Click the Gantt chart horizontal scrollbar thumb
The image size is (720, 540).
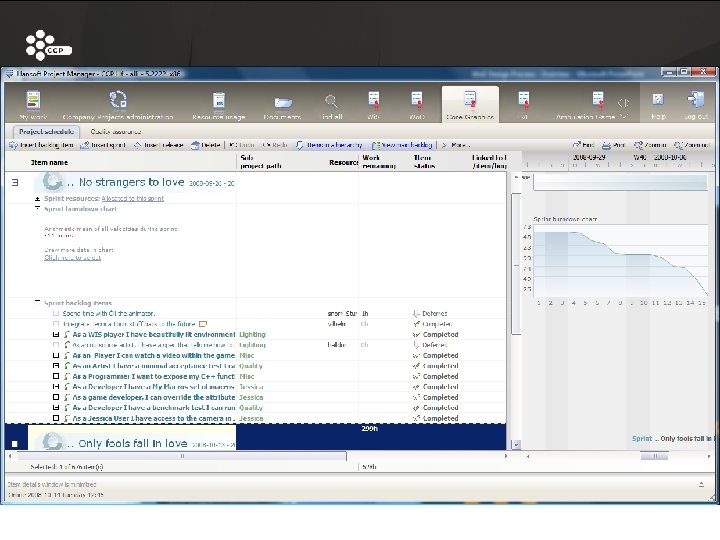tap(654, 456)
